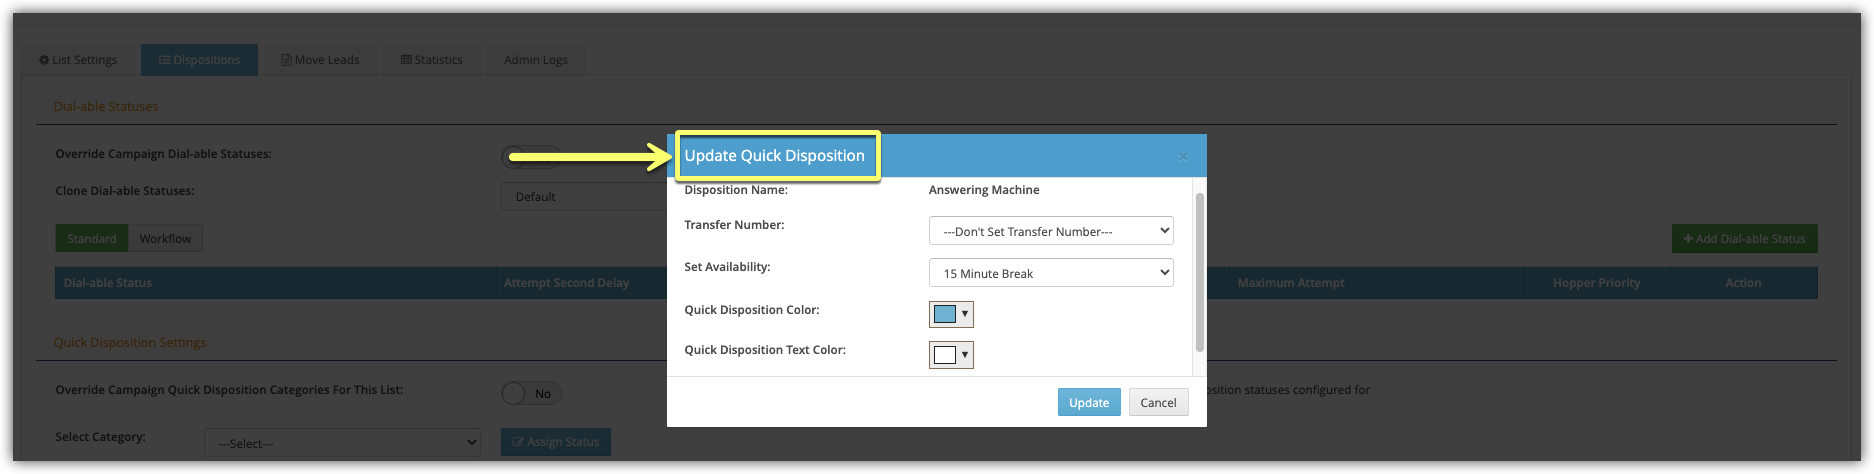This screenshot has width=1874, height=474.
Task: Open the Quick Disposition Text Color picker
Action: pos(951,355)
